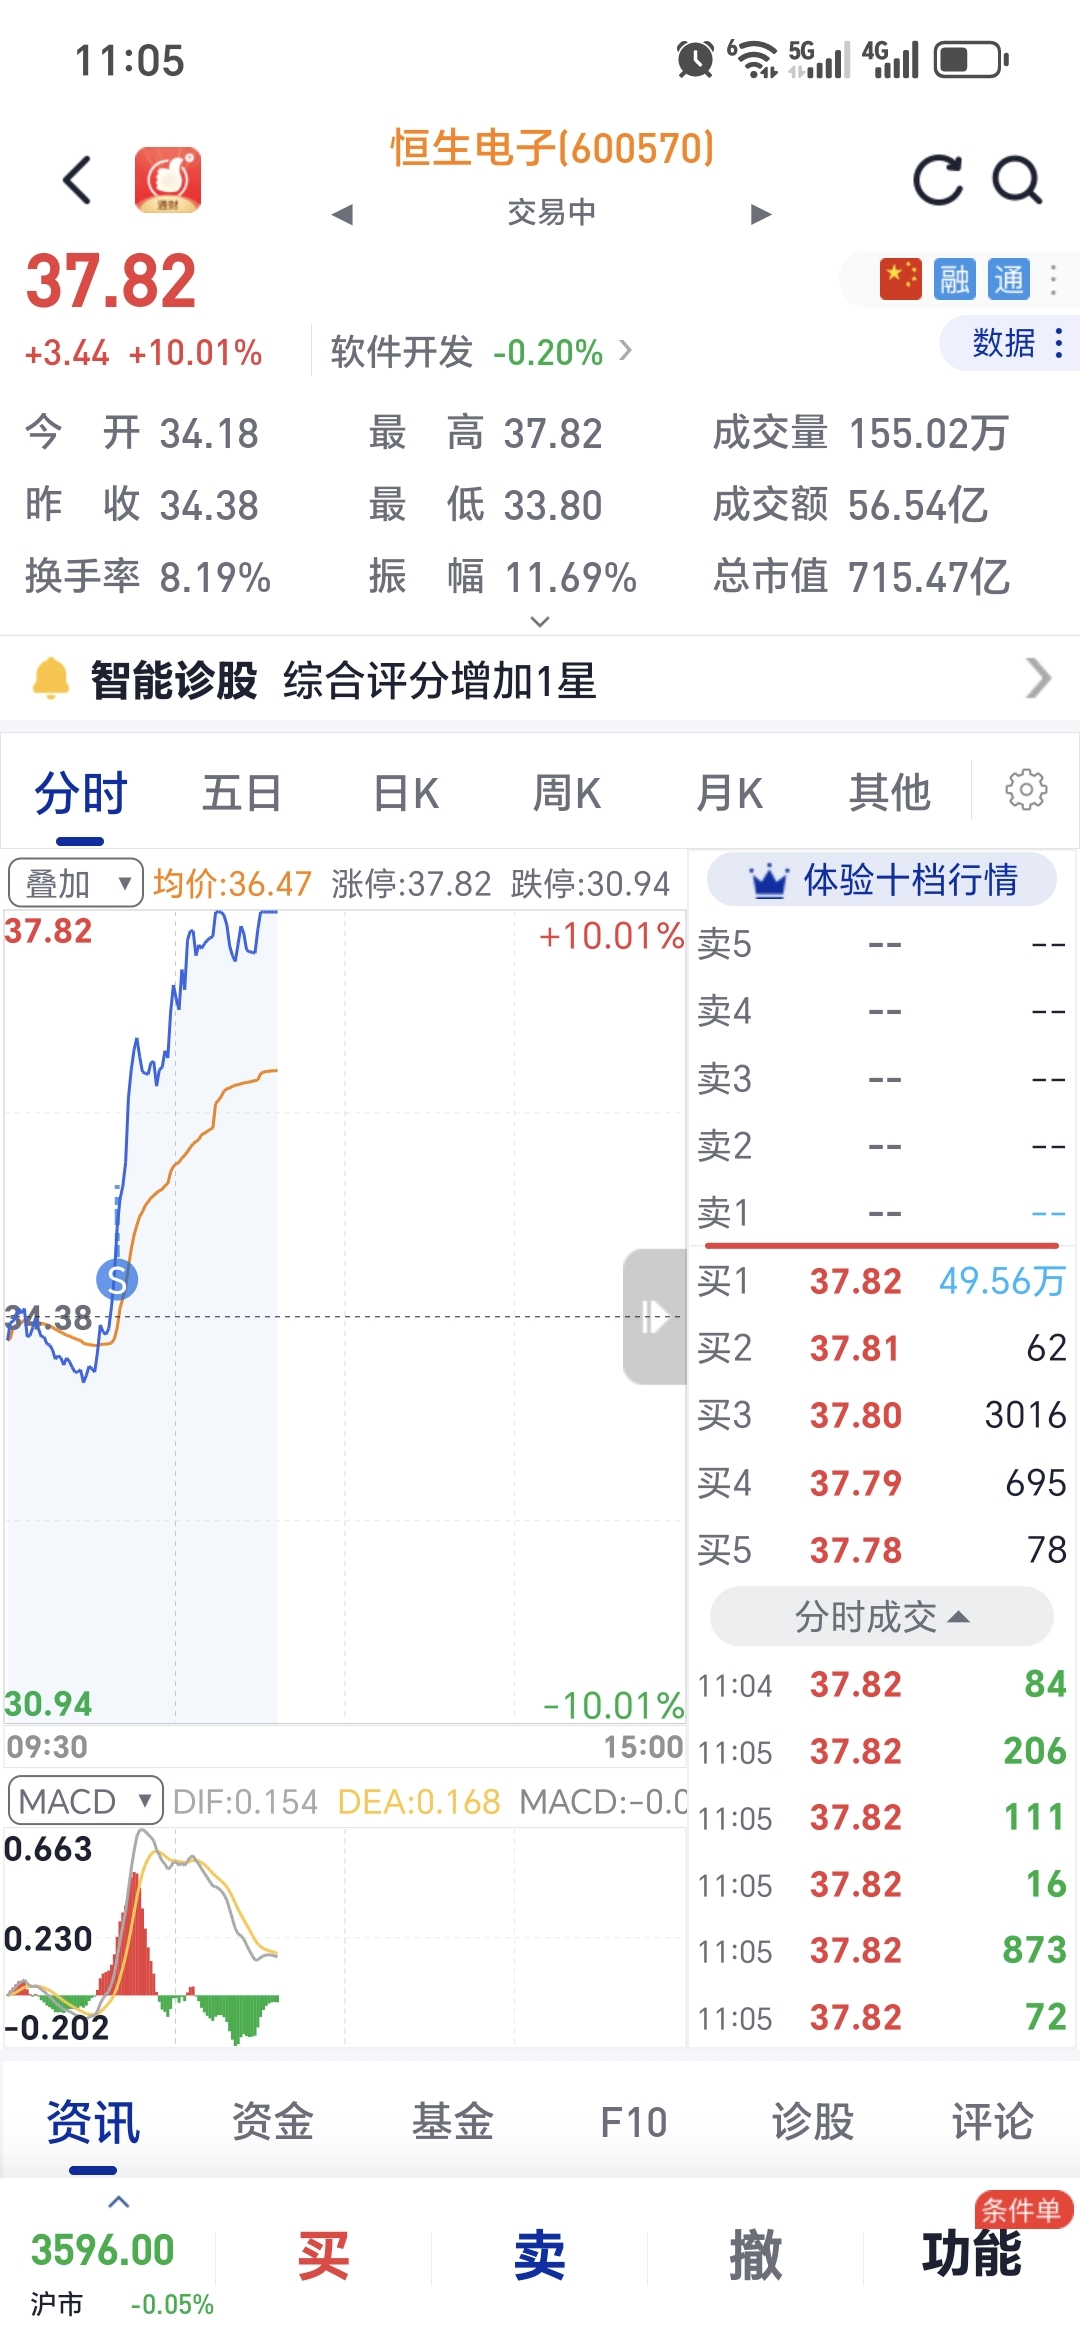Tap the 5G signal status icon
The height and width of the screenshot is (2340, 1080).
click(819, 59)
